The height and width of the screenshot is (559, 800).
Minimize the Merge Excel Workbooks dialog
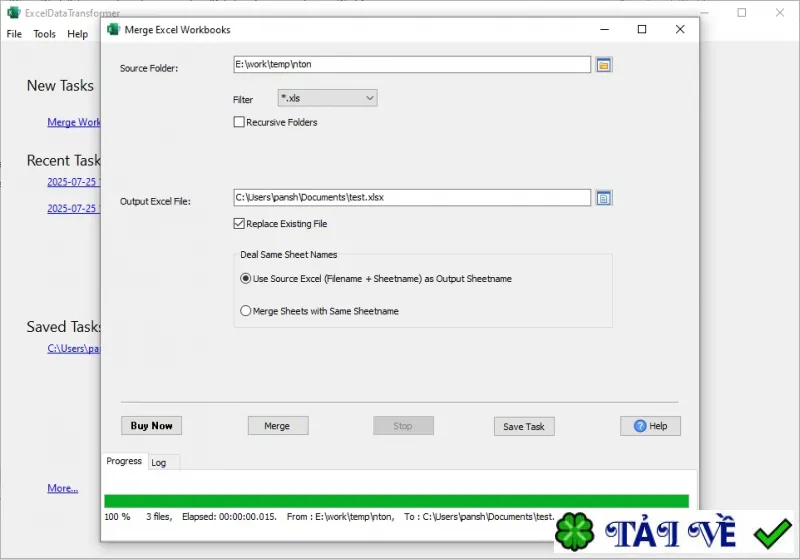[x=605, y=29]
